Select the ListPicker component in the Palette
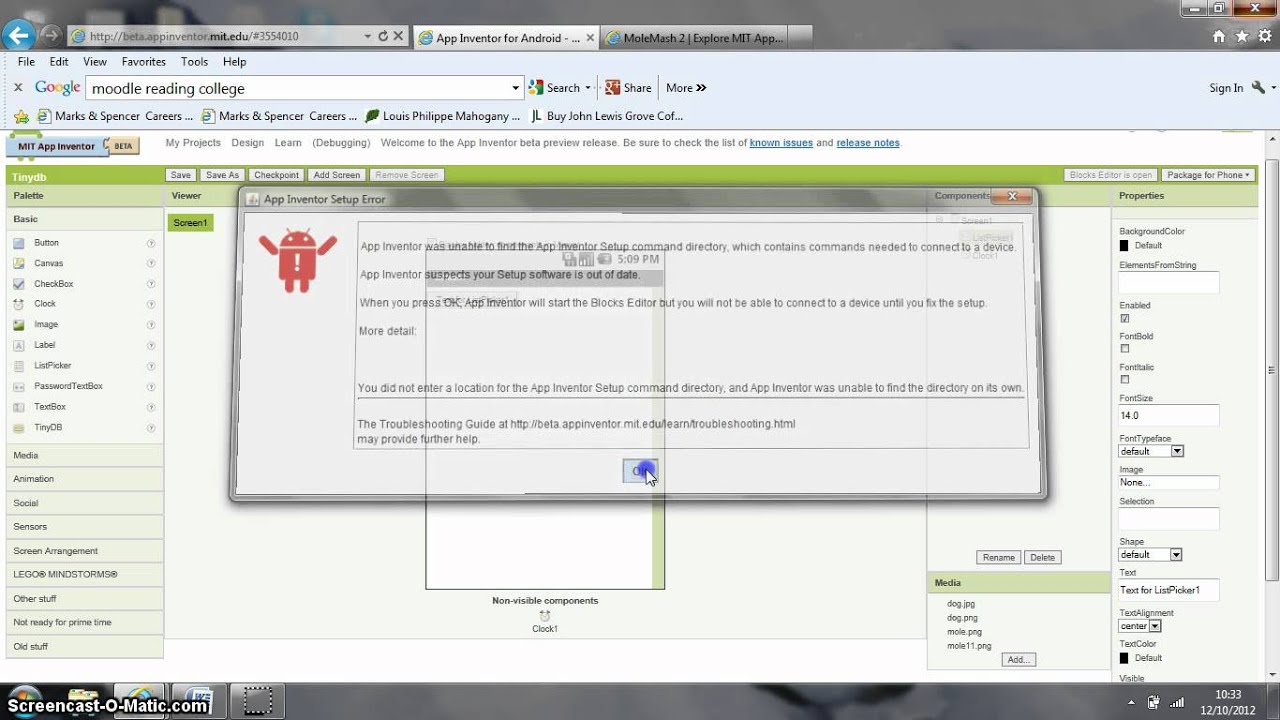1280x720 pixels. [x=52, y=366]
